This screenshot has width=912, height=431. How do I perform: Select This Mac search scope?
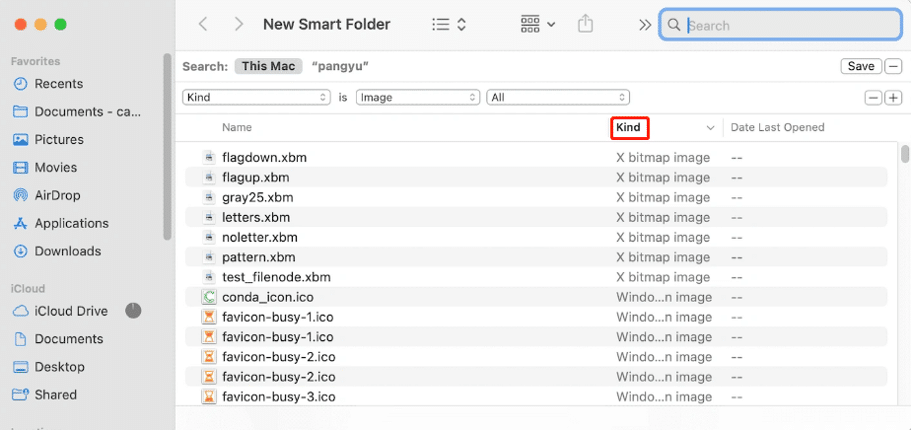click(268, 66)
